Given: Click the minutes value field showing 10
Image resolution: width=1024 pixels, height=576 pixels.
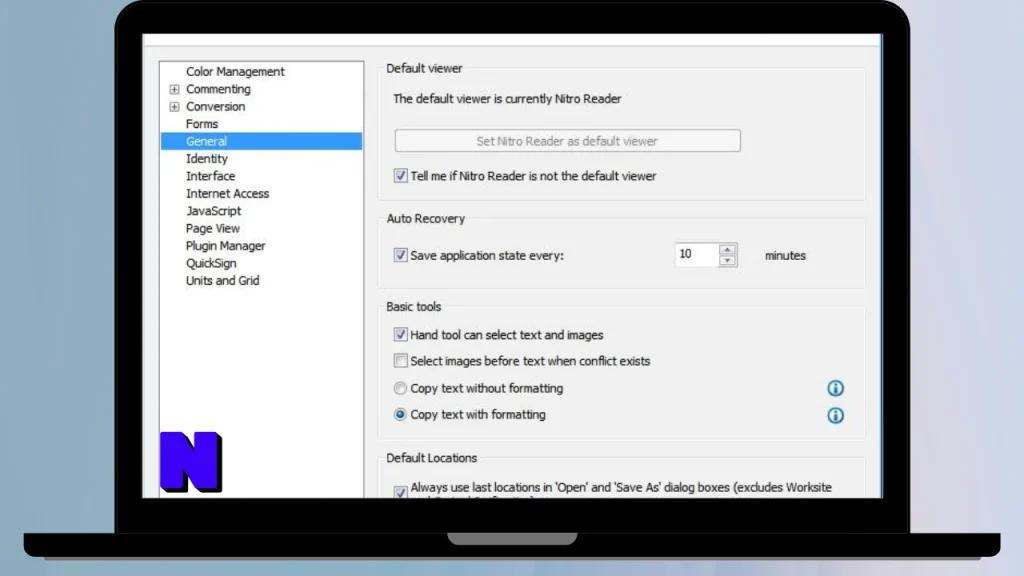Looking at the screenshot, I should 697,254.
